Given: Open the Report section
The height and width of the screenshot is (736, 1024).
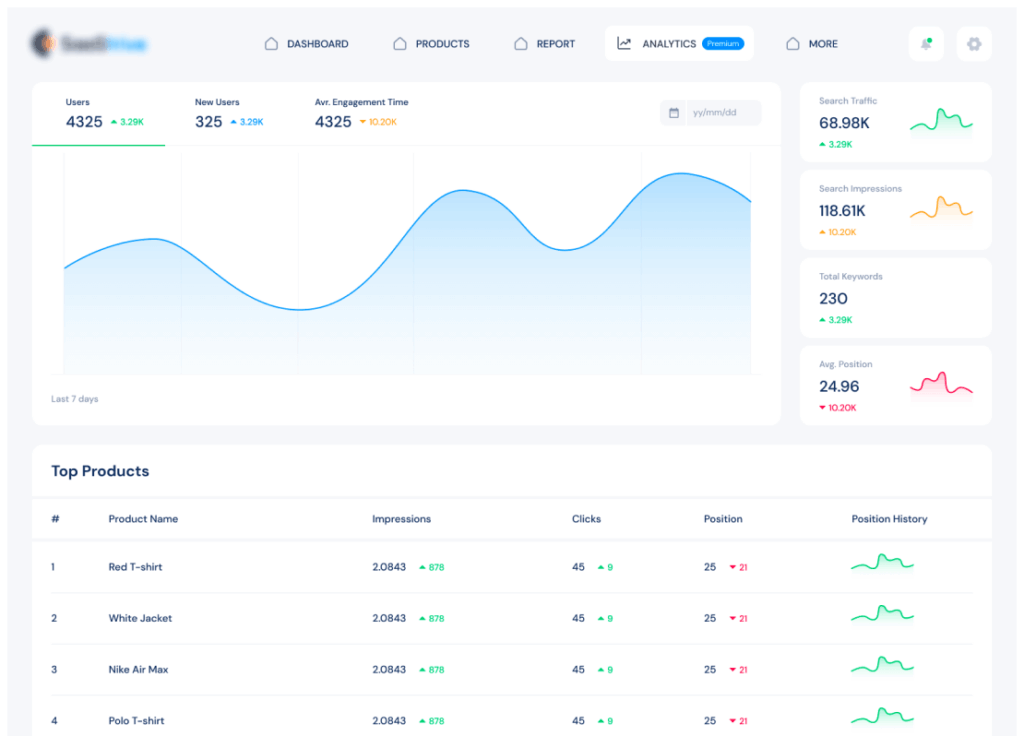Looking at the screenshot, I should click(545, 44).
